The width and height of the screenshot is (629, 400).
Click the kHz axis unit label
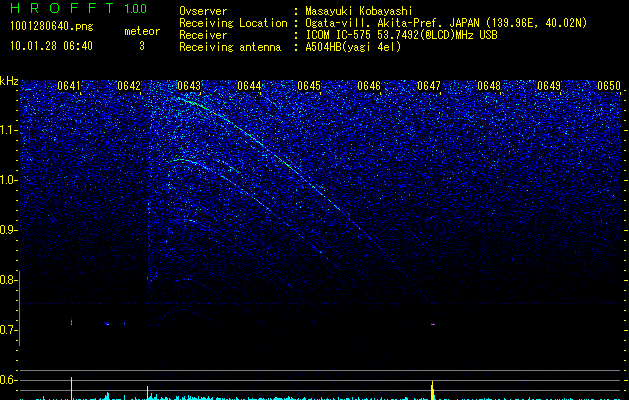[9, 81]
